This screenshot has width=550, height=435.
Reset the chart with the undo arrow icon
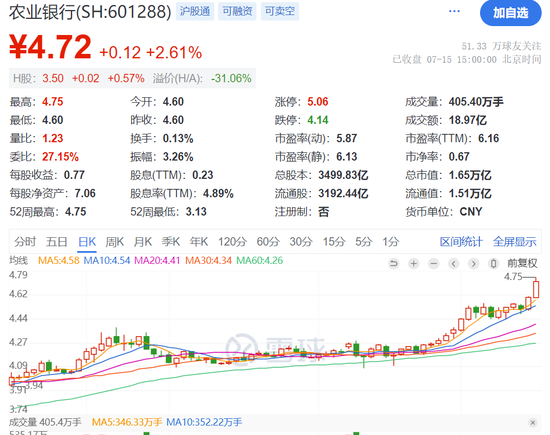click(394, 263)
